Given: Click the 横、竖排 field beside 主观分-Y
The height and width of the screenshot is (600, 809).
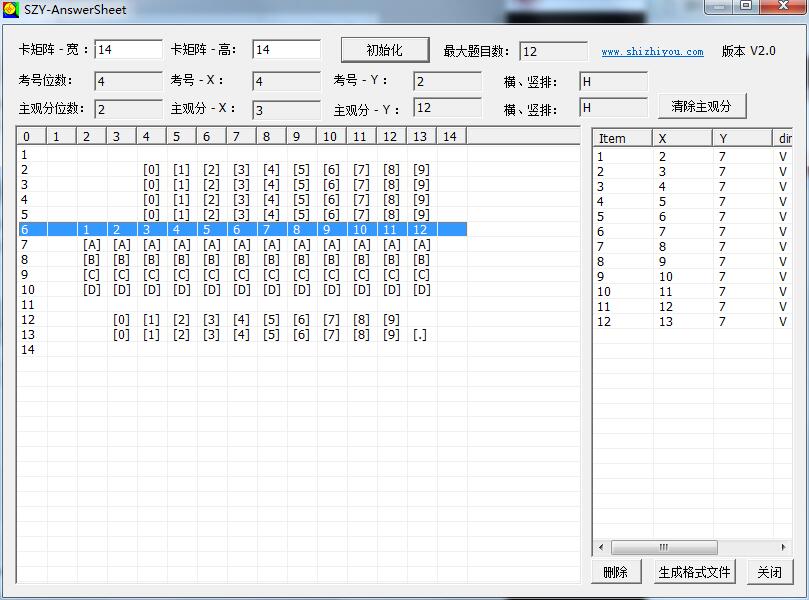Looking at the screenshot, I should (x=613, y=107).
